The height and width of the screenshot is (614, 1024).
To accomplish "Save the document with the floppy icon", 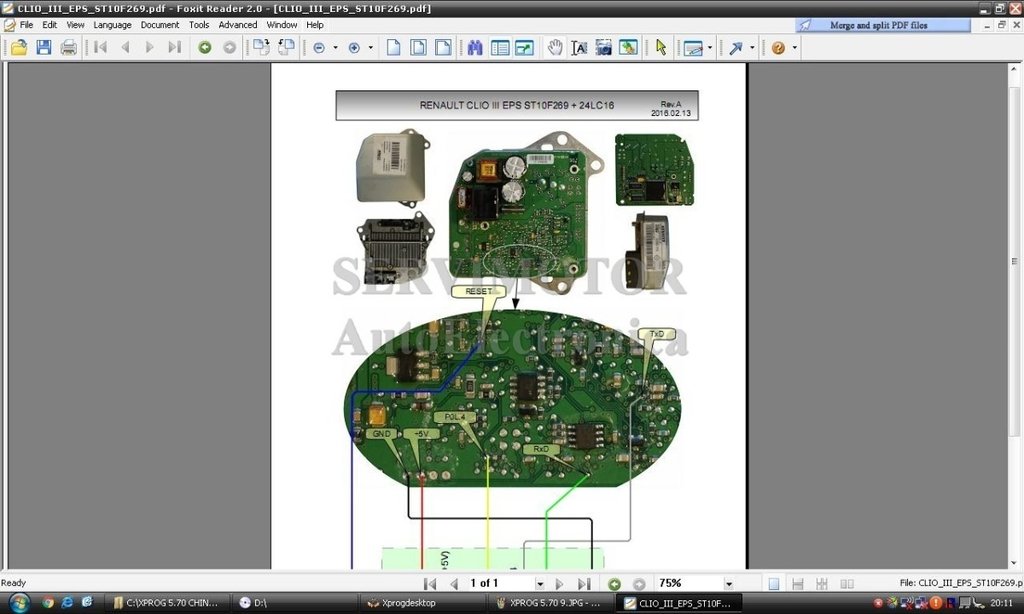I will tap(44, 48).
